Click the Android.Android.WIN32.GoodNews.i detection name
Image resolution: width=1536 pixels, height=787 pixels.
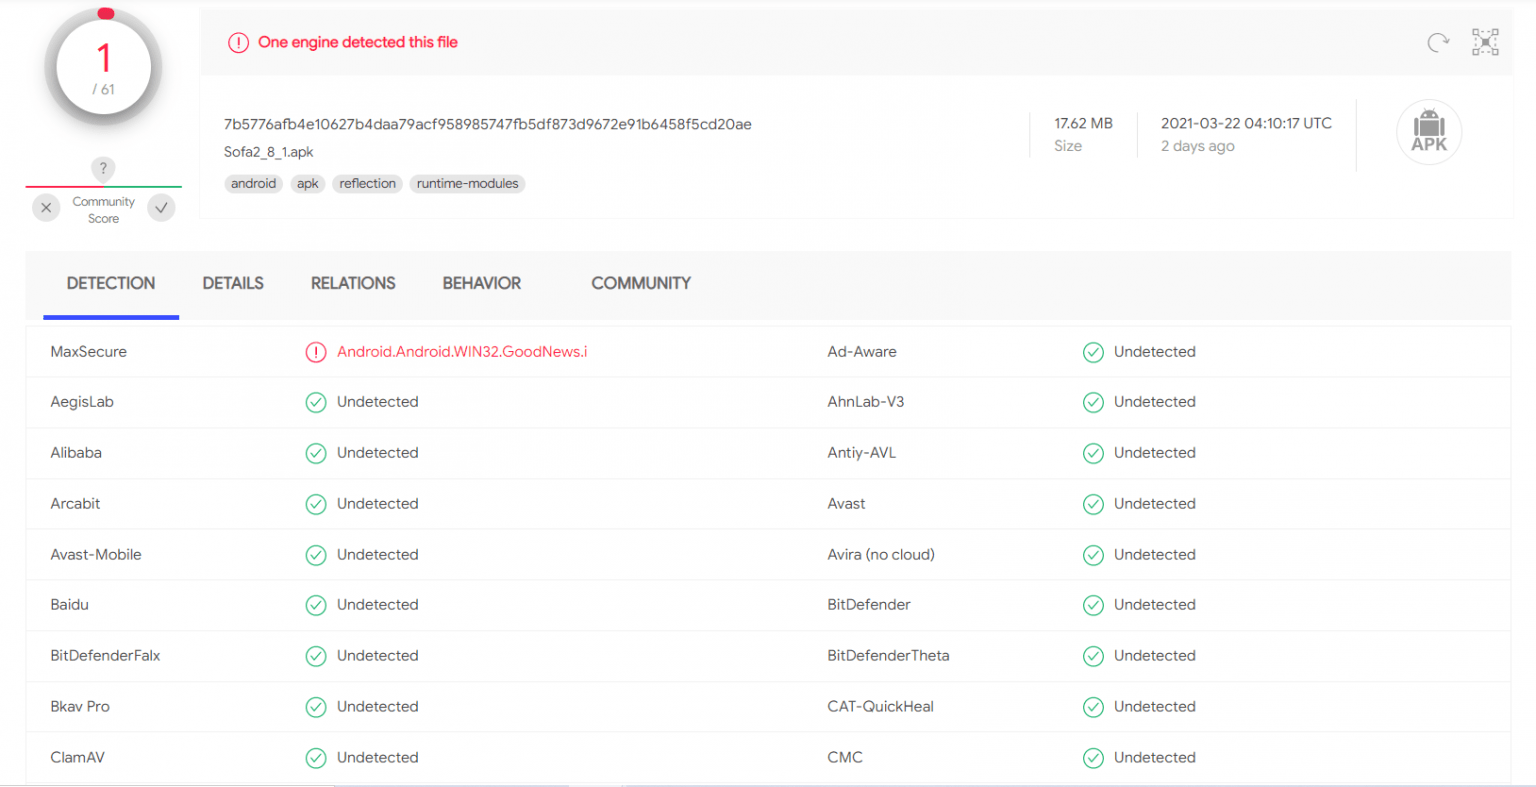462,352
